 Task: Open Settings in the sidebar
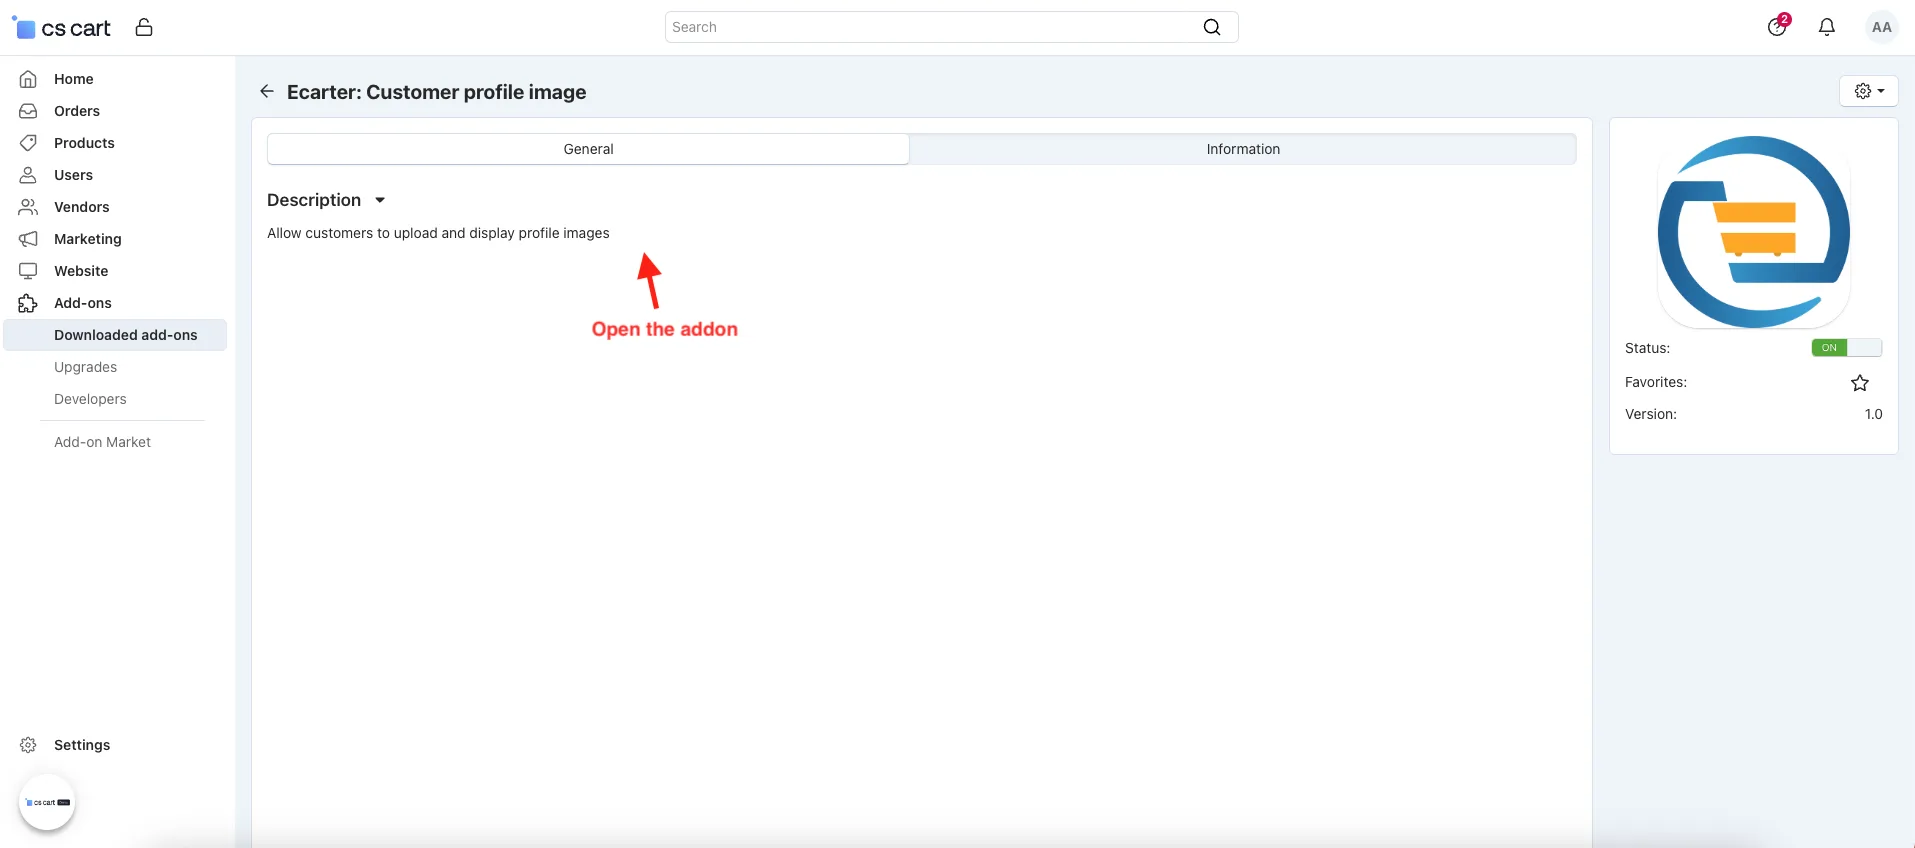82,745
